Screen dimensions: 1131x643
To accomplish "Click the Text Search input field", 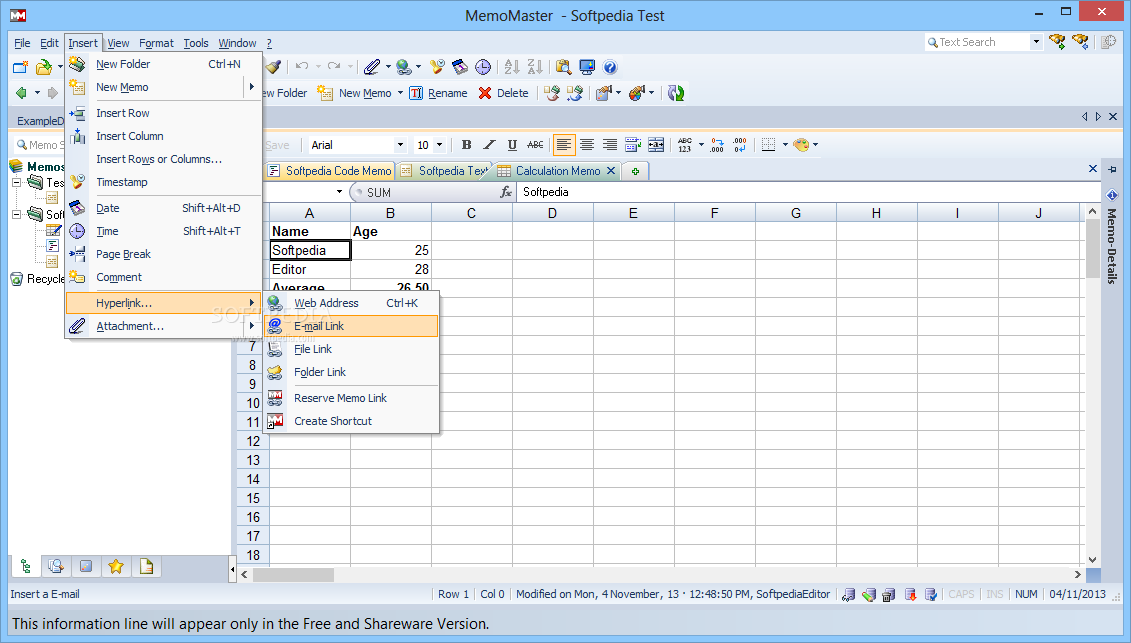I will coord(978,42).
